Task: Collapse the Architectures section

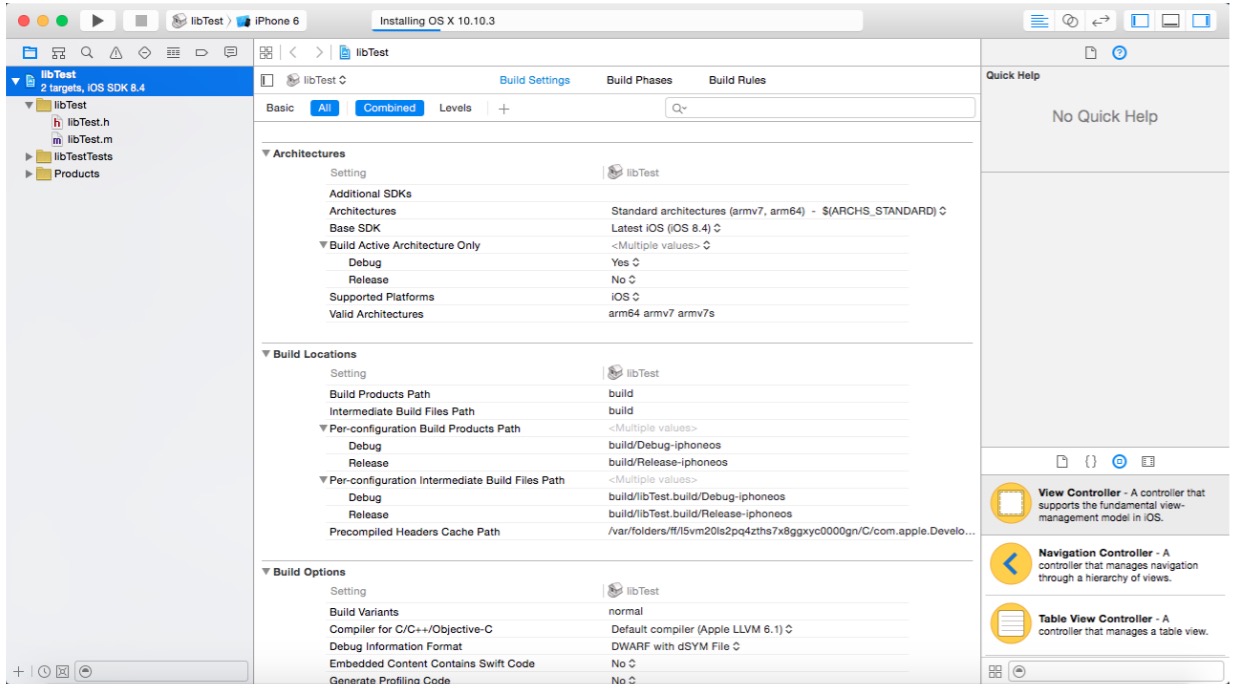Action: (x=266, y=154)
